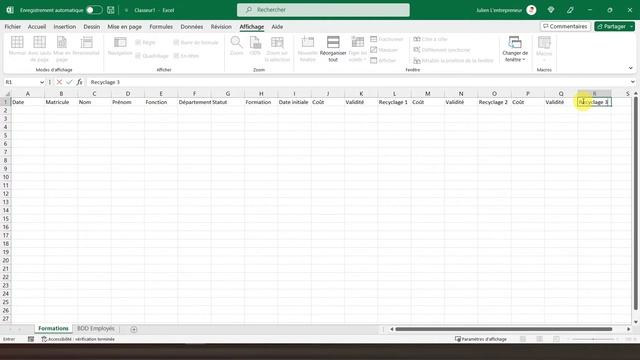Open the Navigation pane icon
This screenshot has width=640, height=360.
(120, 42)
